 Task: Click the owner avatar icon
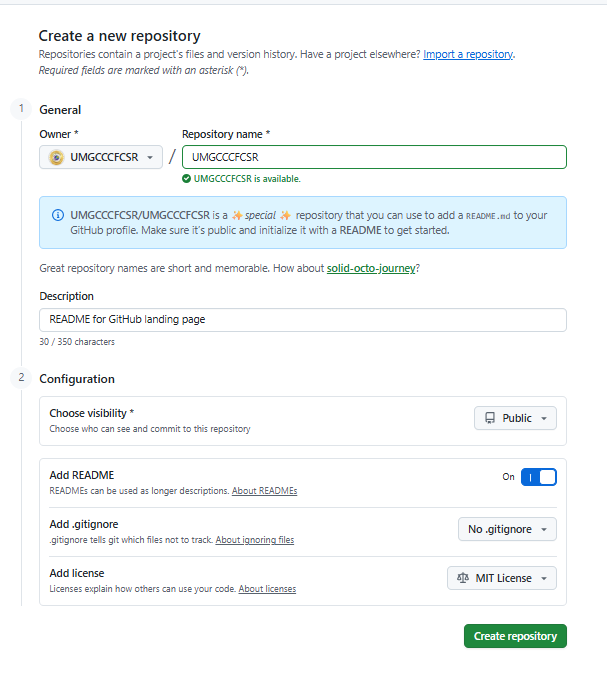pyautogui.click(x=57, y=157)
